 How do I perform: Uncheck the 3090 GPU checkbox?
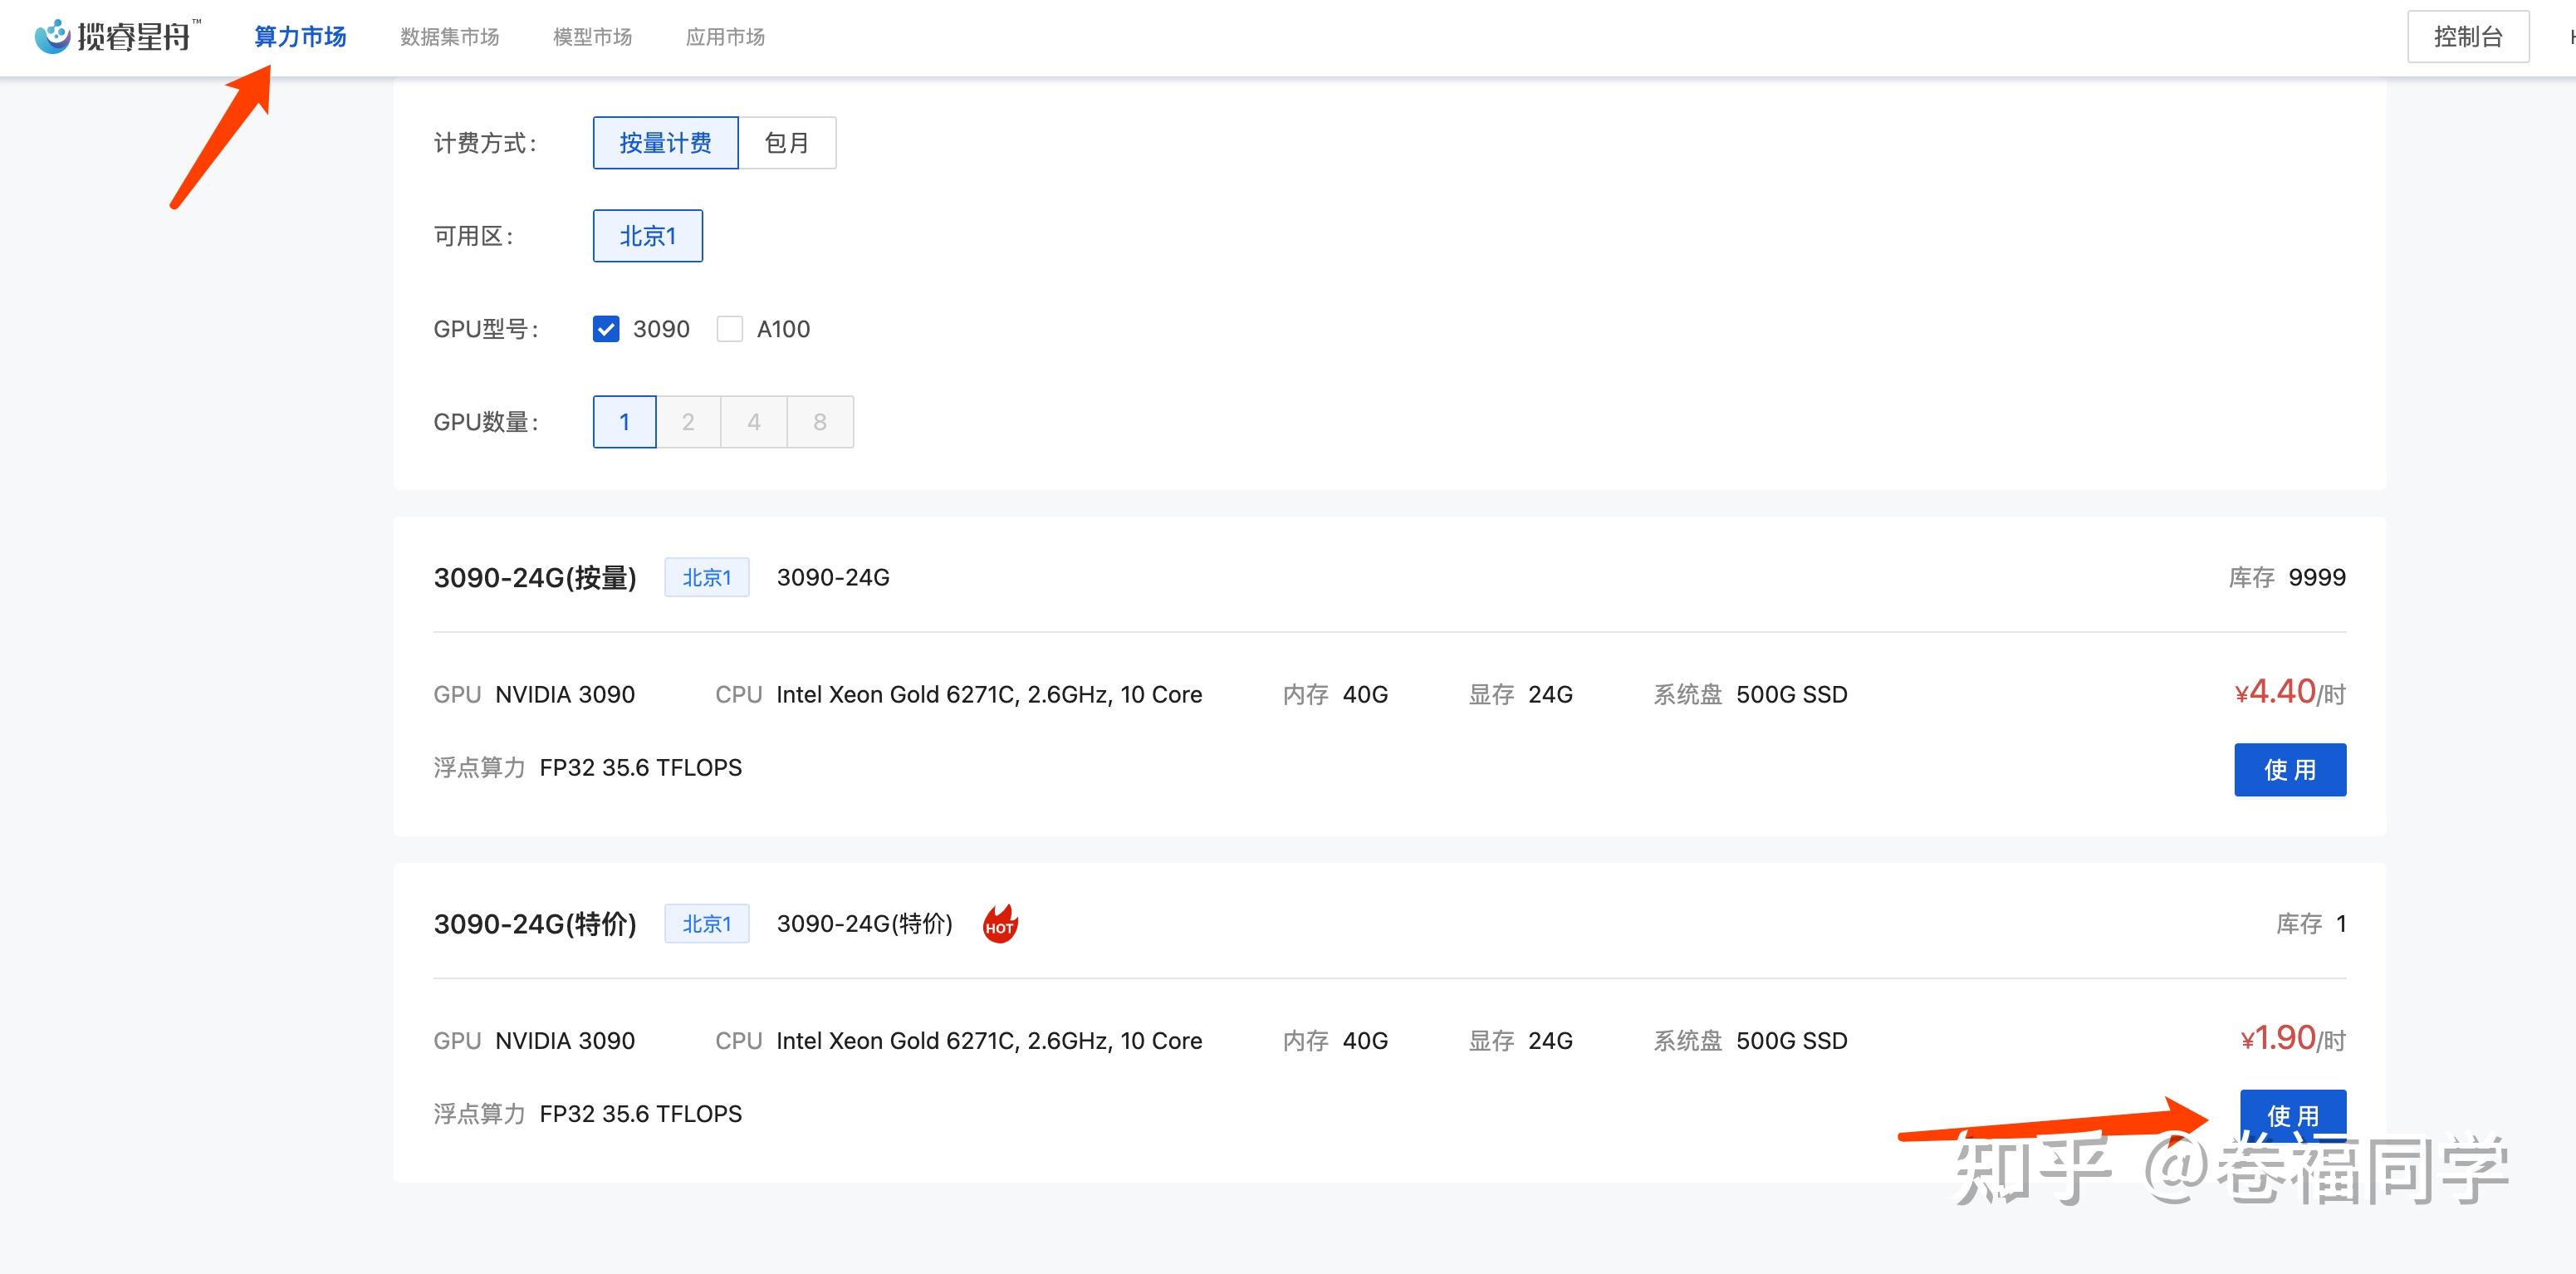coord(606,329)
